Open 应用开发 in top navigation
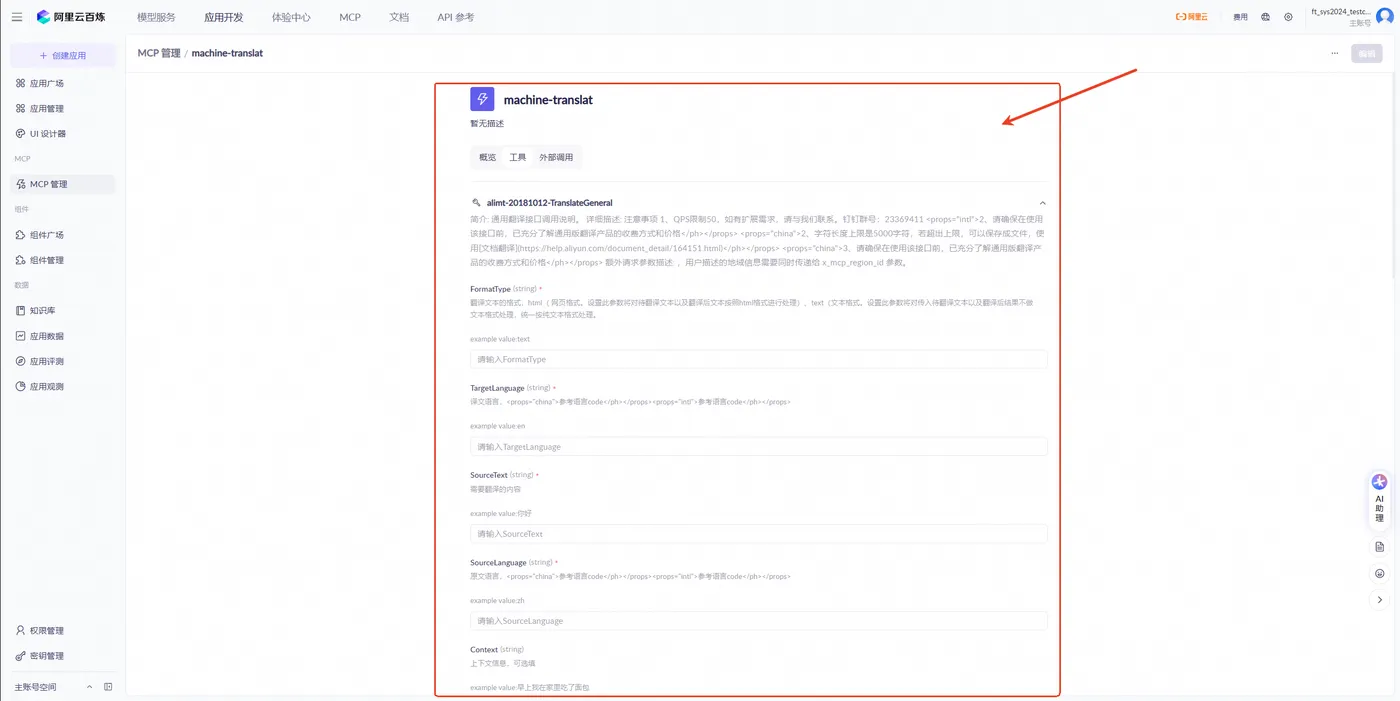Viewport: 1400px width, 701px height. pyautogui.click(x=223, y=17)
